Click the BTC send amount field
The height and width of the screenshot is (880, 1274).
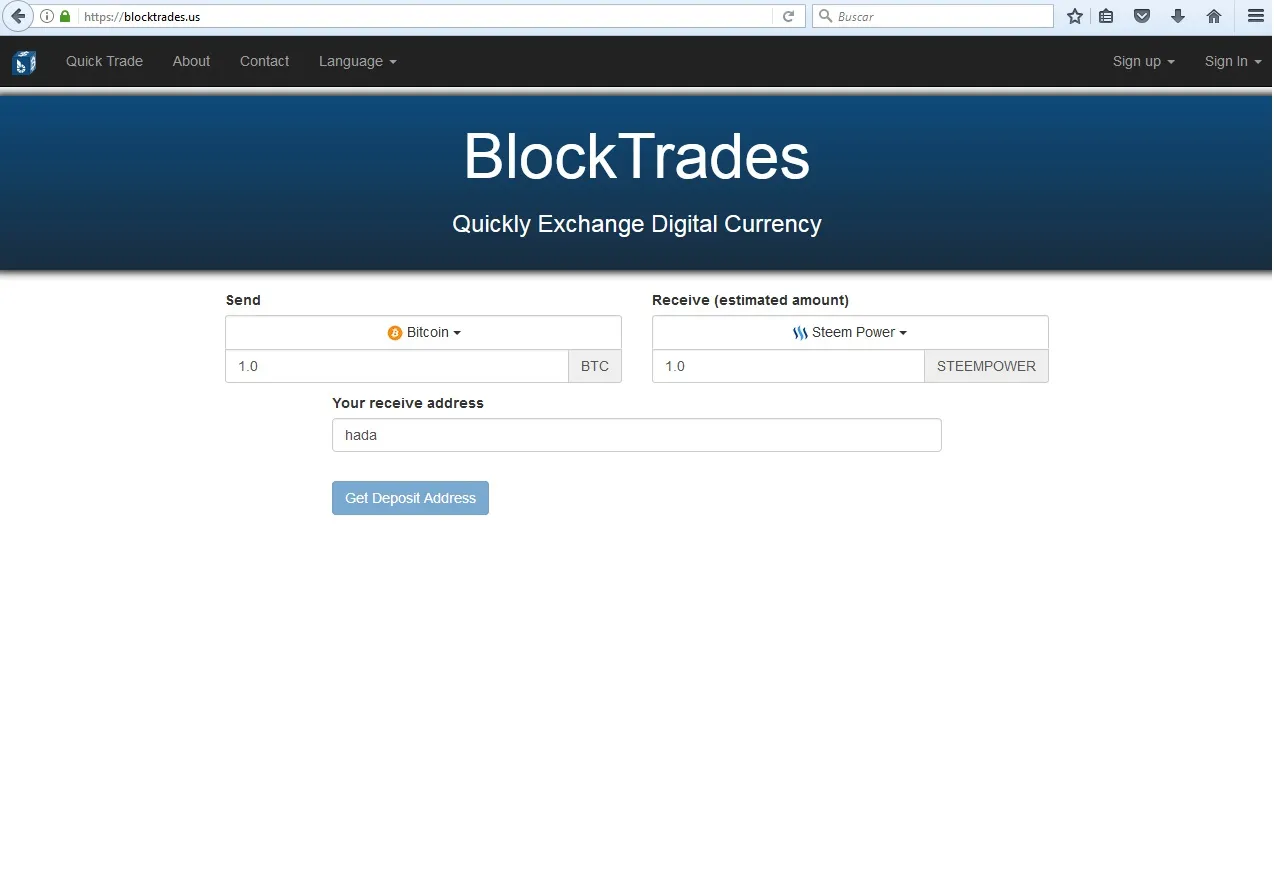click(x=397, y=366)
